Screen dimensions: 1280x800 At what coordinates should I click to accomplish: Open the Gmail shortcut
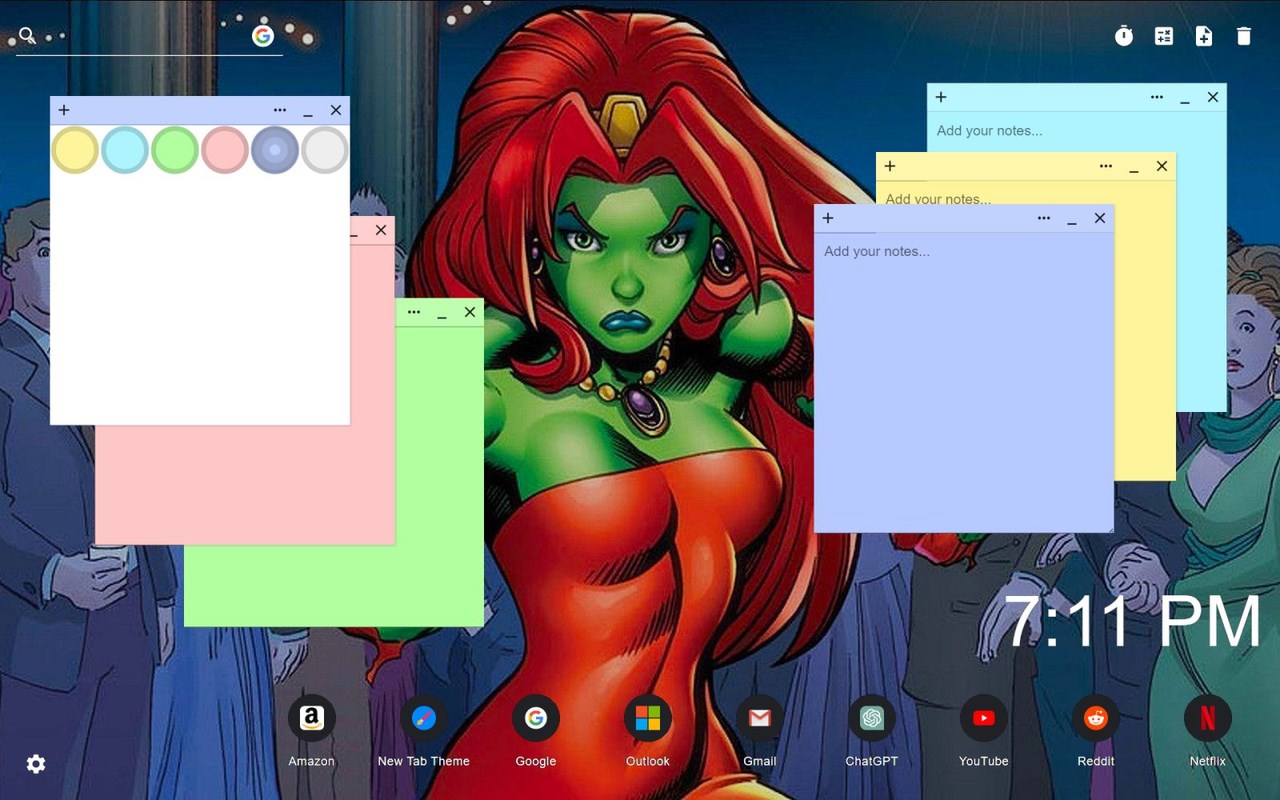(x=760, y=718)
